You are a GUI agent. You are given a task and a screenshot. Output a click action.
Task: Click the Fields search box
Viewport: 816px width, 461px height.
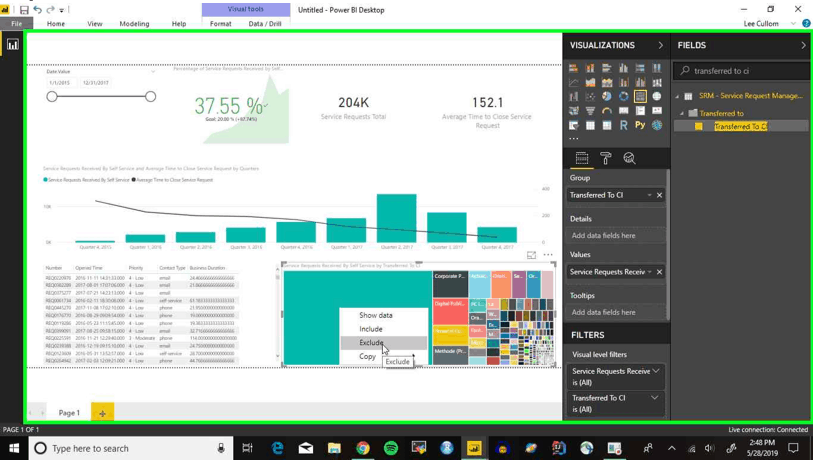741,71
